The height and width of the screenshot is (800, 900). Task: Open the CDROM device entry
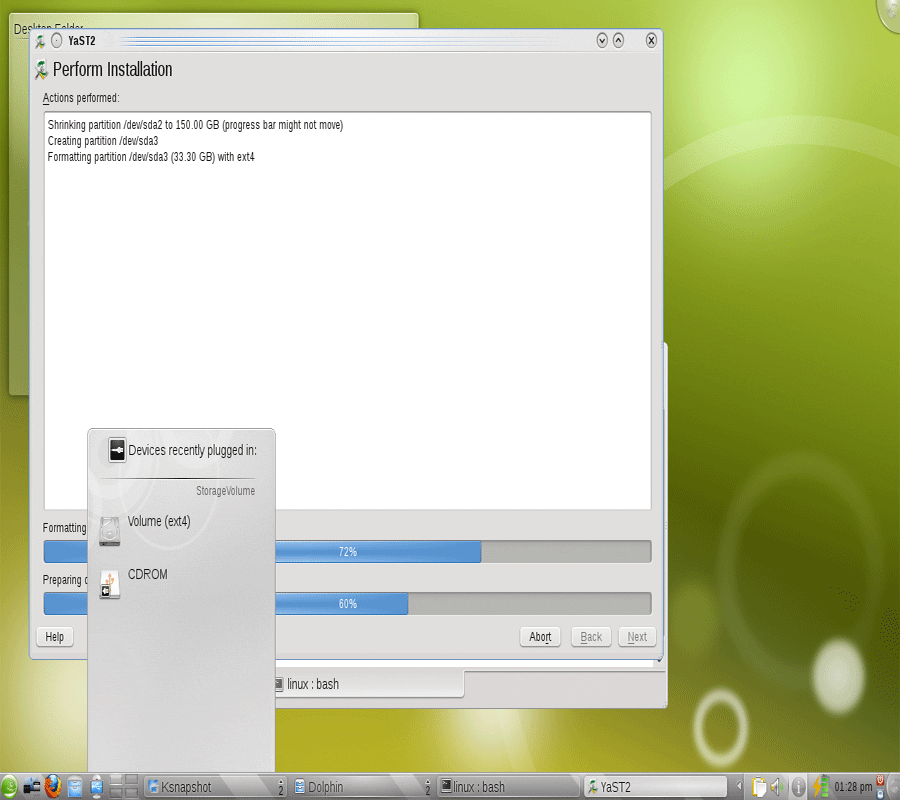(x=181, y=584)
